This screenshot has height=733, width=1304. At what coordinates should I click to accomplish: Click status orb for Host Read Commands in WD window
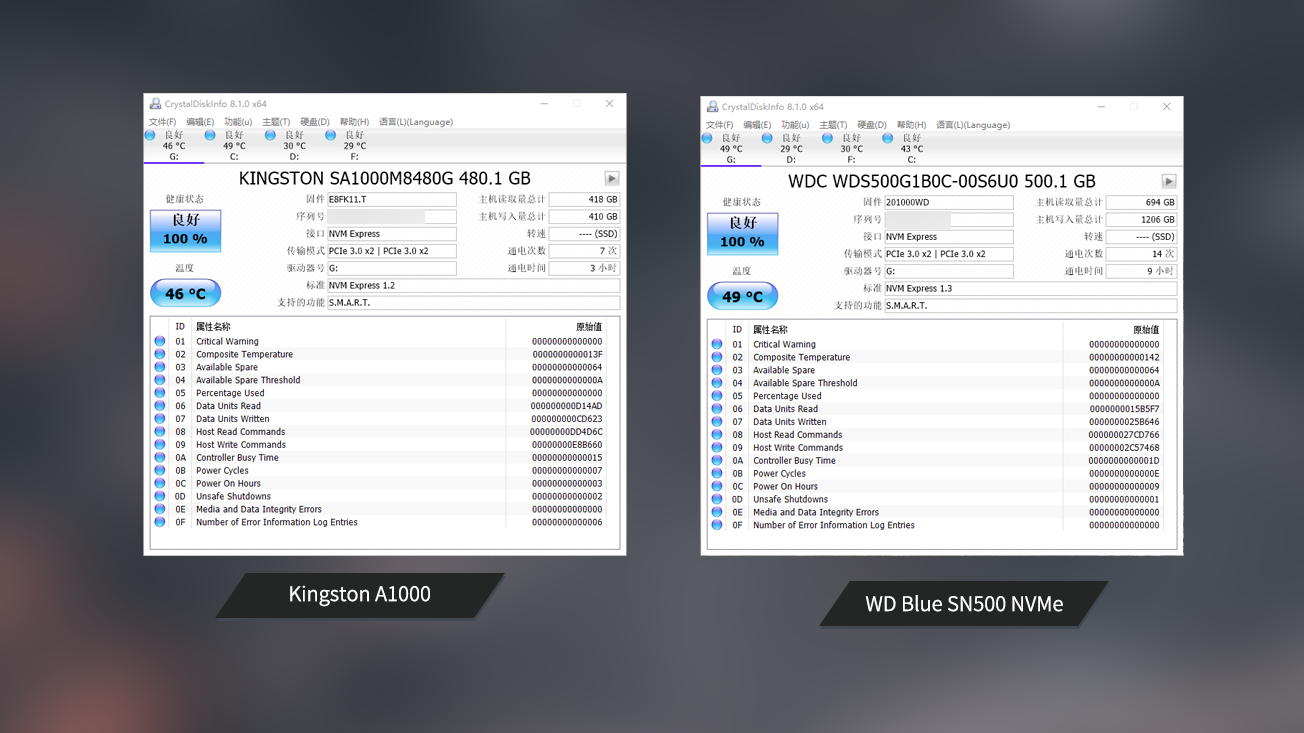pyautogui.click(x=717, y=435)
